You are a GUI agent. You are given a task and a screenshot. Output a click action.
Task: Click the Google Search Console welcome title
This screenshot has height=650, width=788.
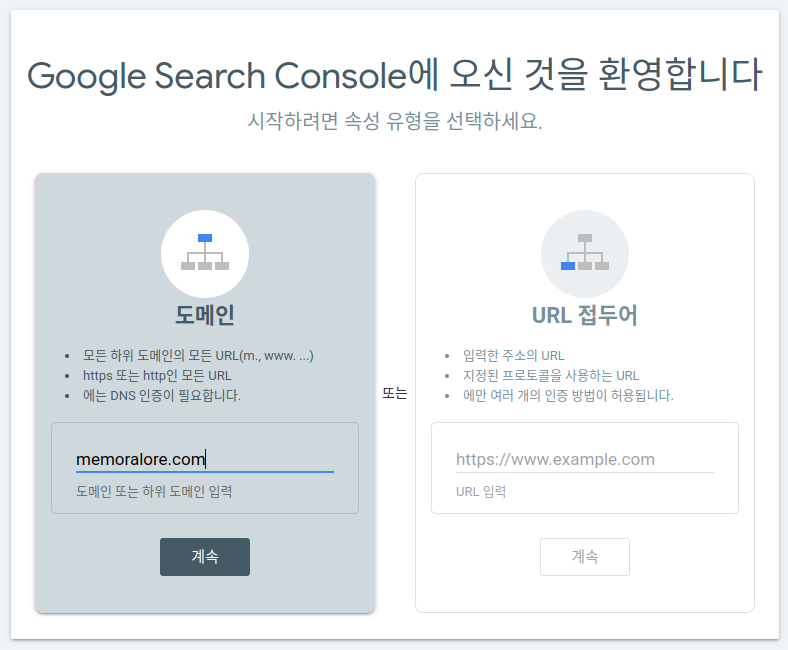(x=394, y=76)
